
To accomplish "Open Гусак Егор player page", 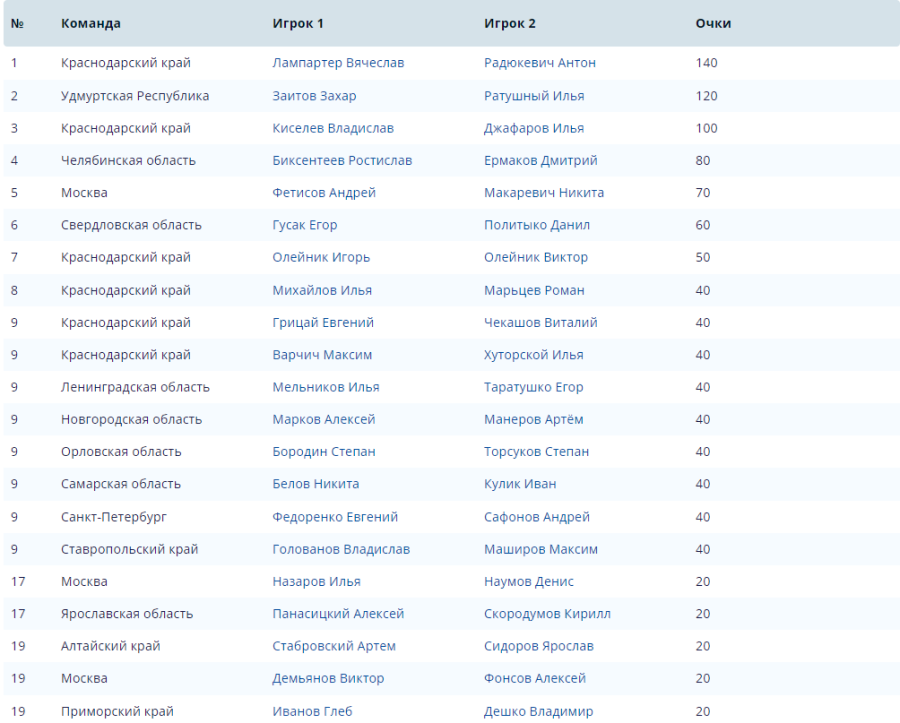I will [305, 225].
